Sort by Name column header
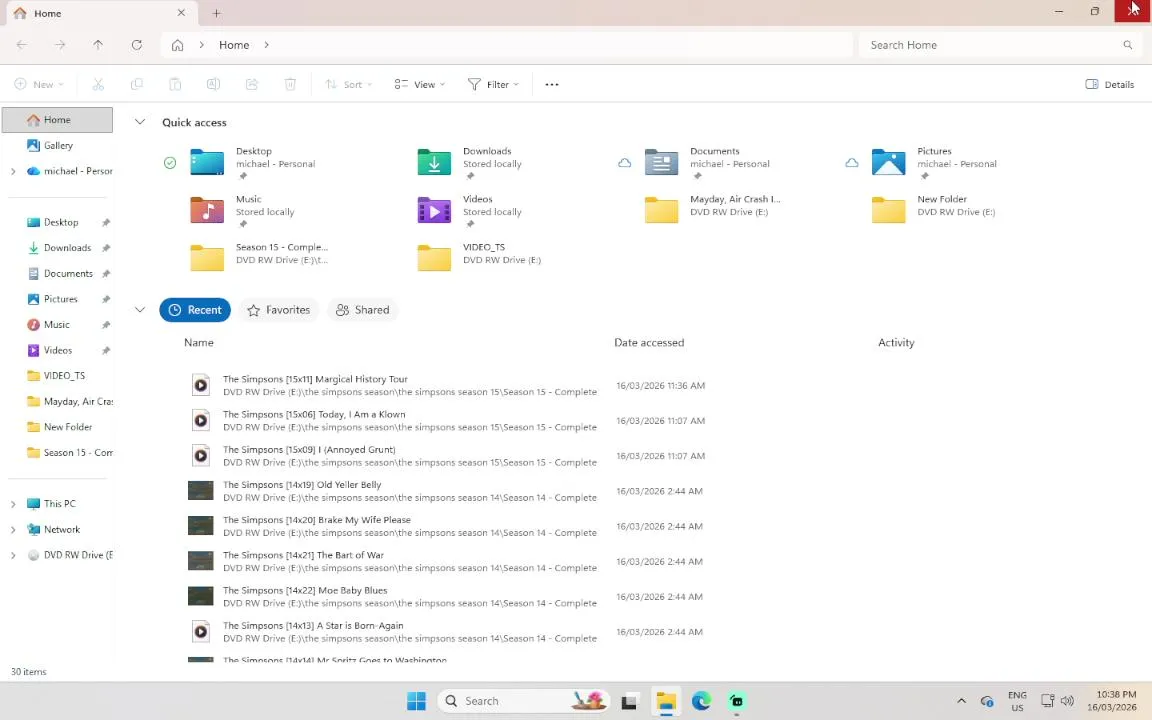1152x720 pixels. (x=198, y=342)
